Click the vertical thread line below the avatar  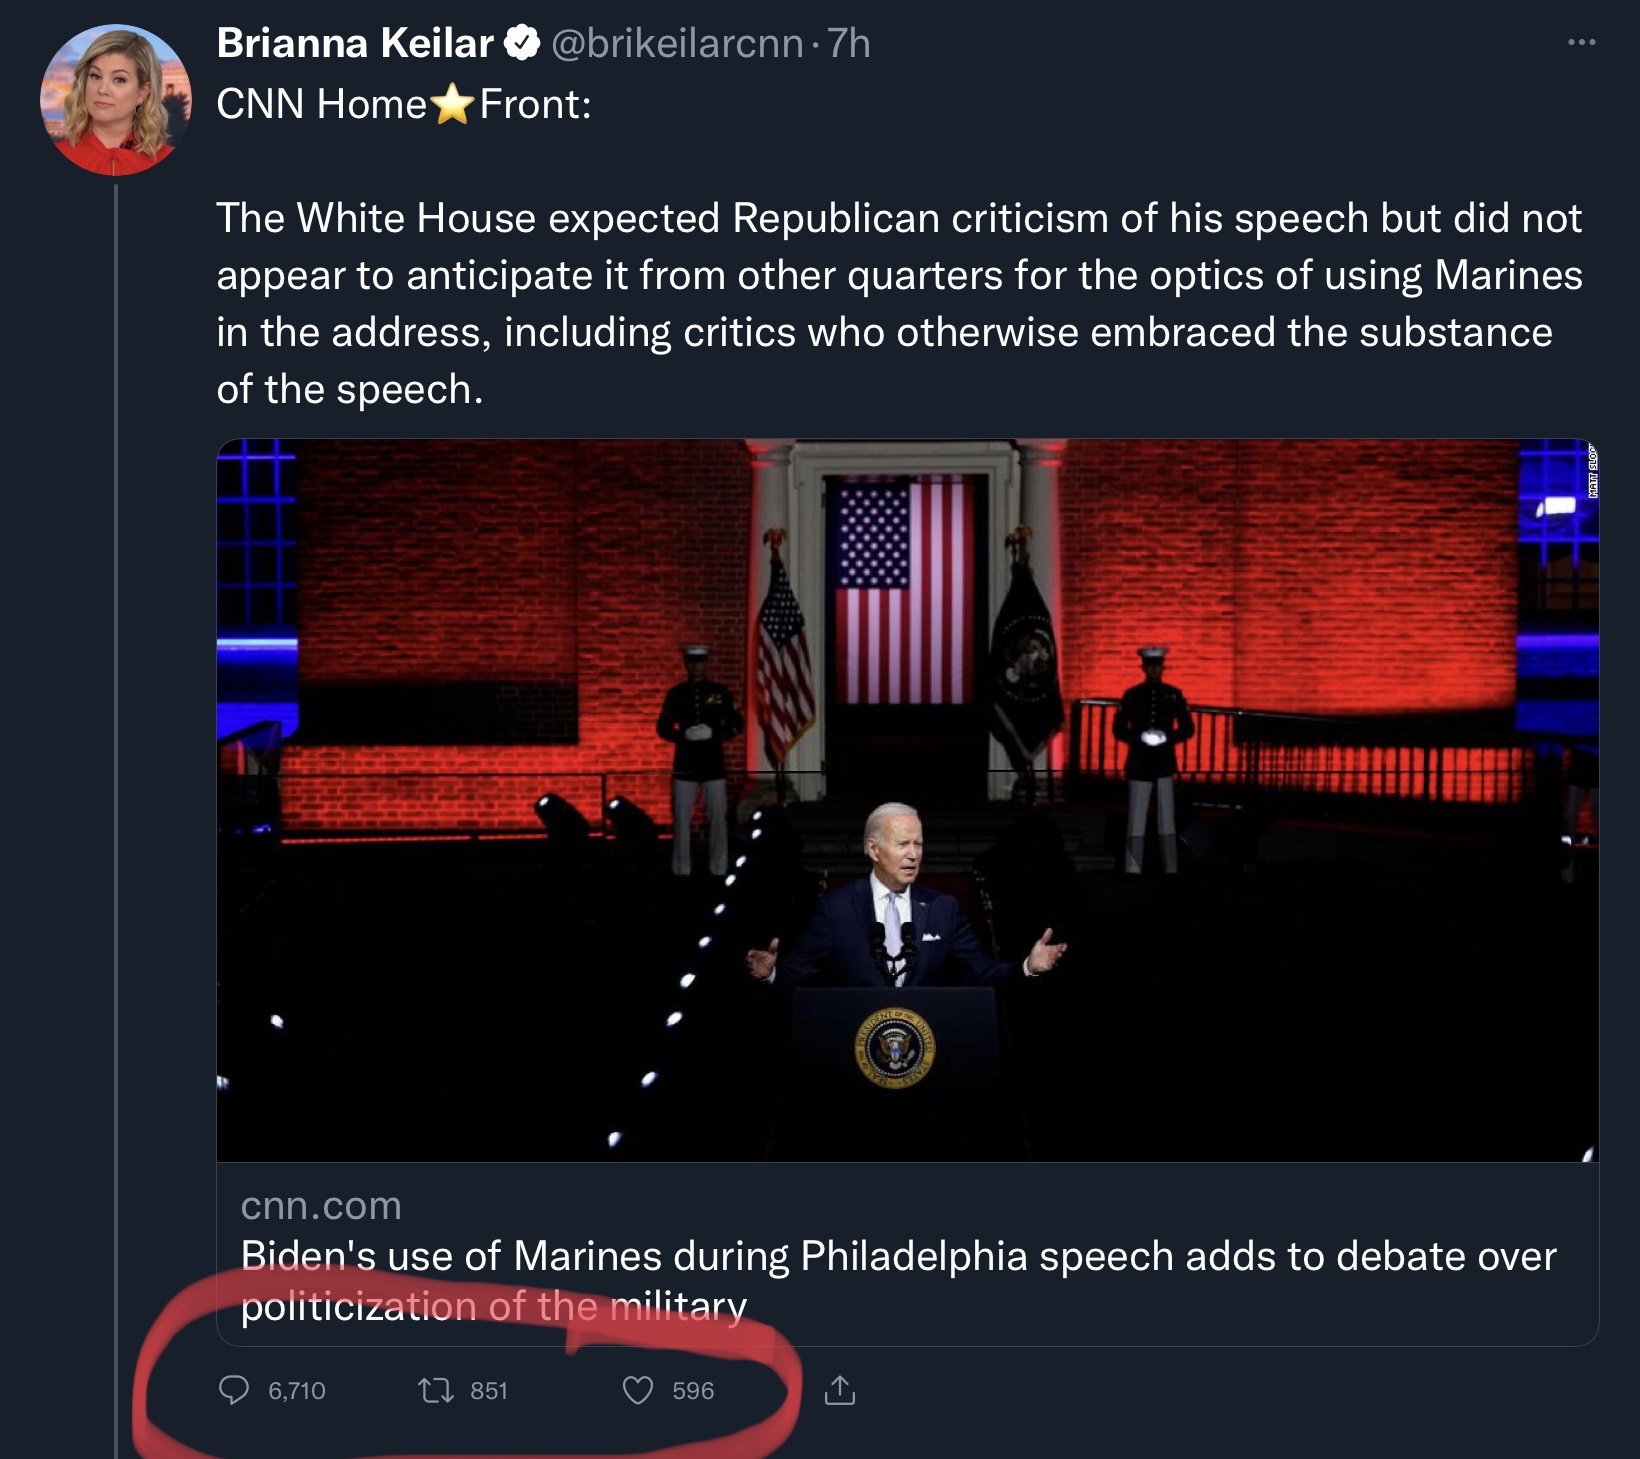tap(116, 800)
